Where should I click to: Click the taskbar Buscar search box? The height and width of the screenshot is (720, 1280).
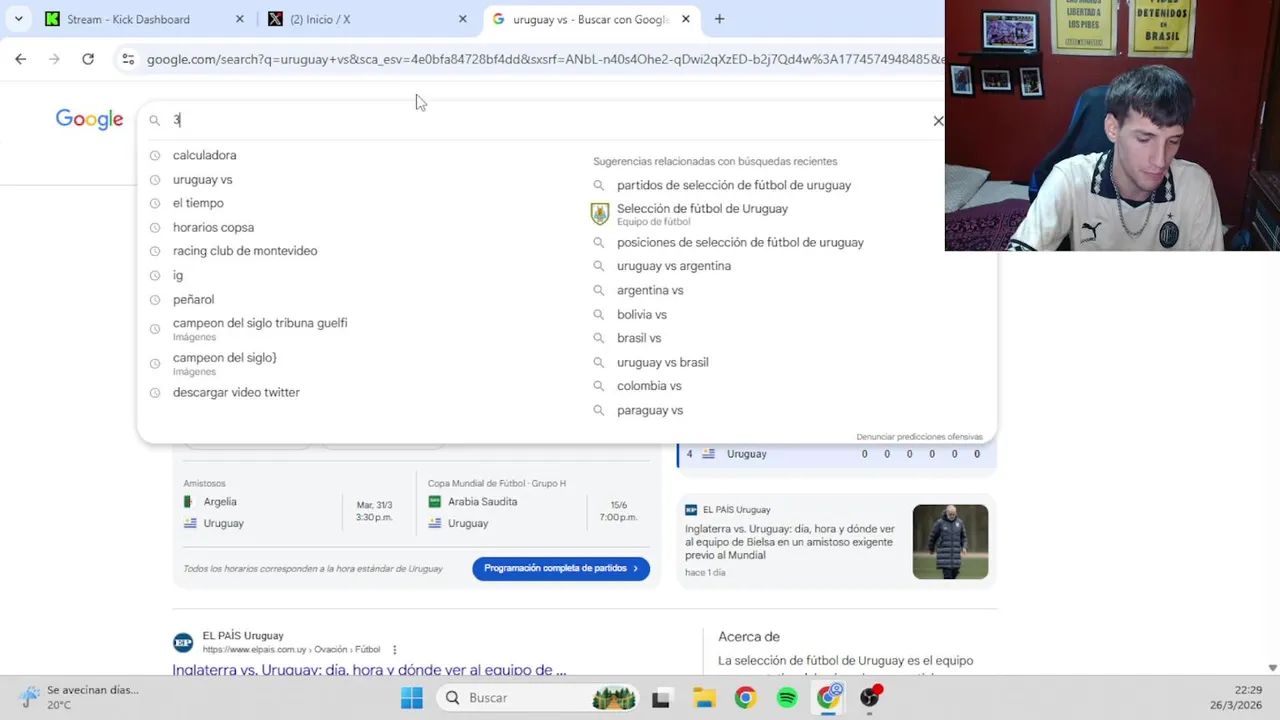coord(540,698)
